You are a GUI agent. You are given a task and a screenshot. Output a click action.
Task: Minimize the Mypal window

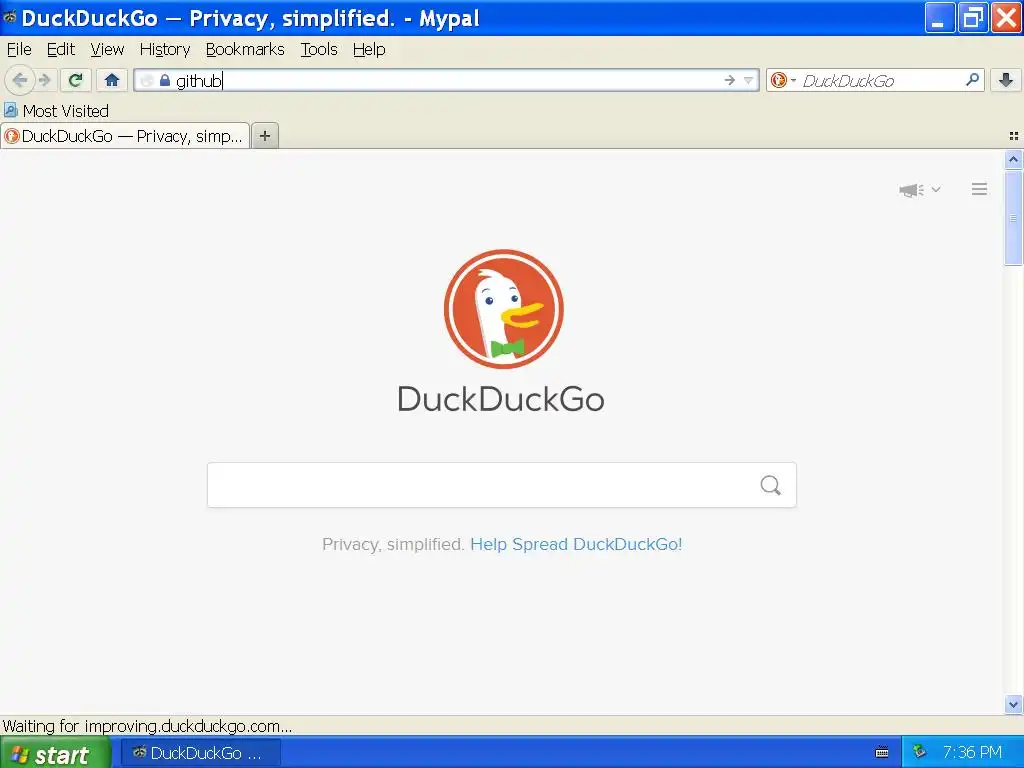(939, 18)
